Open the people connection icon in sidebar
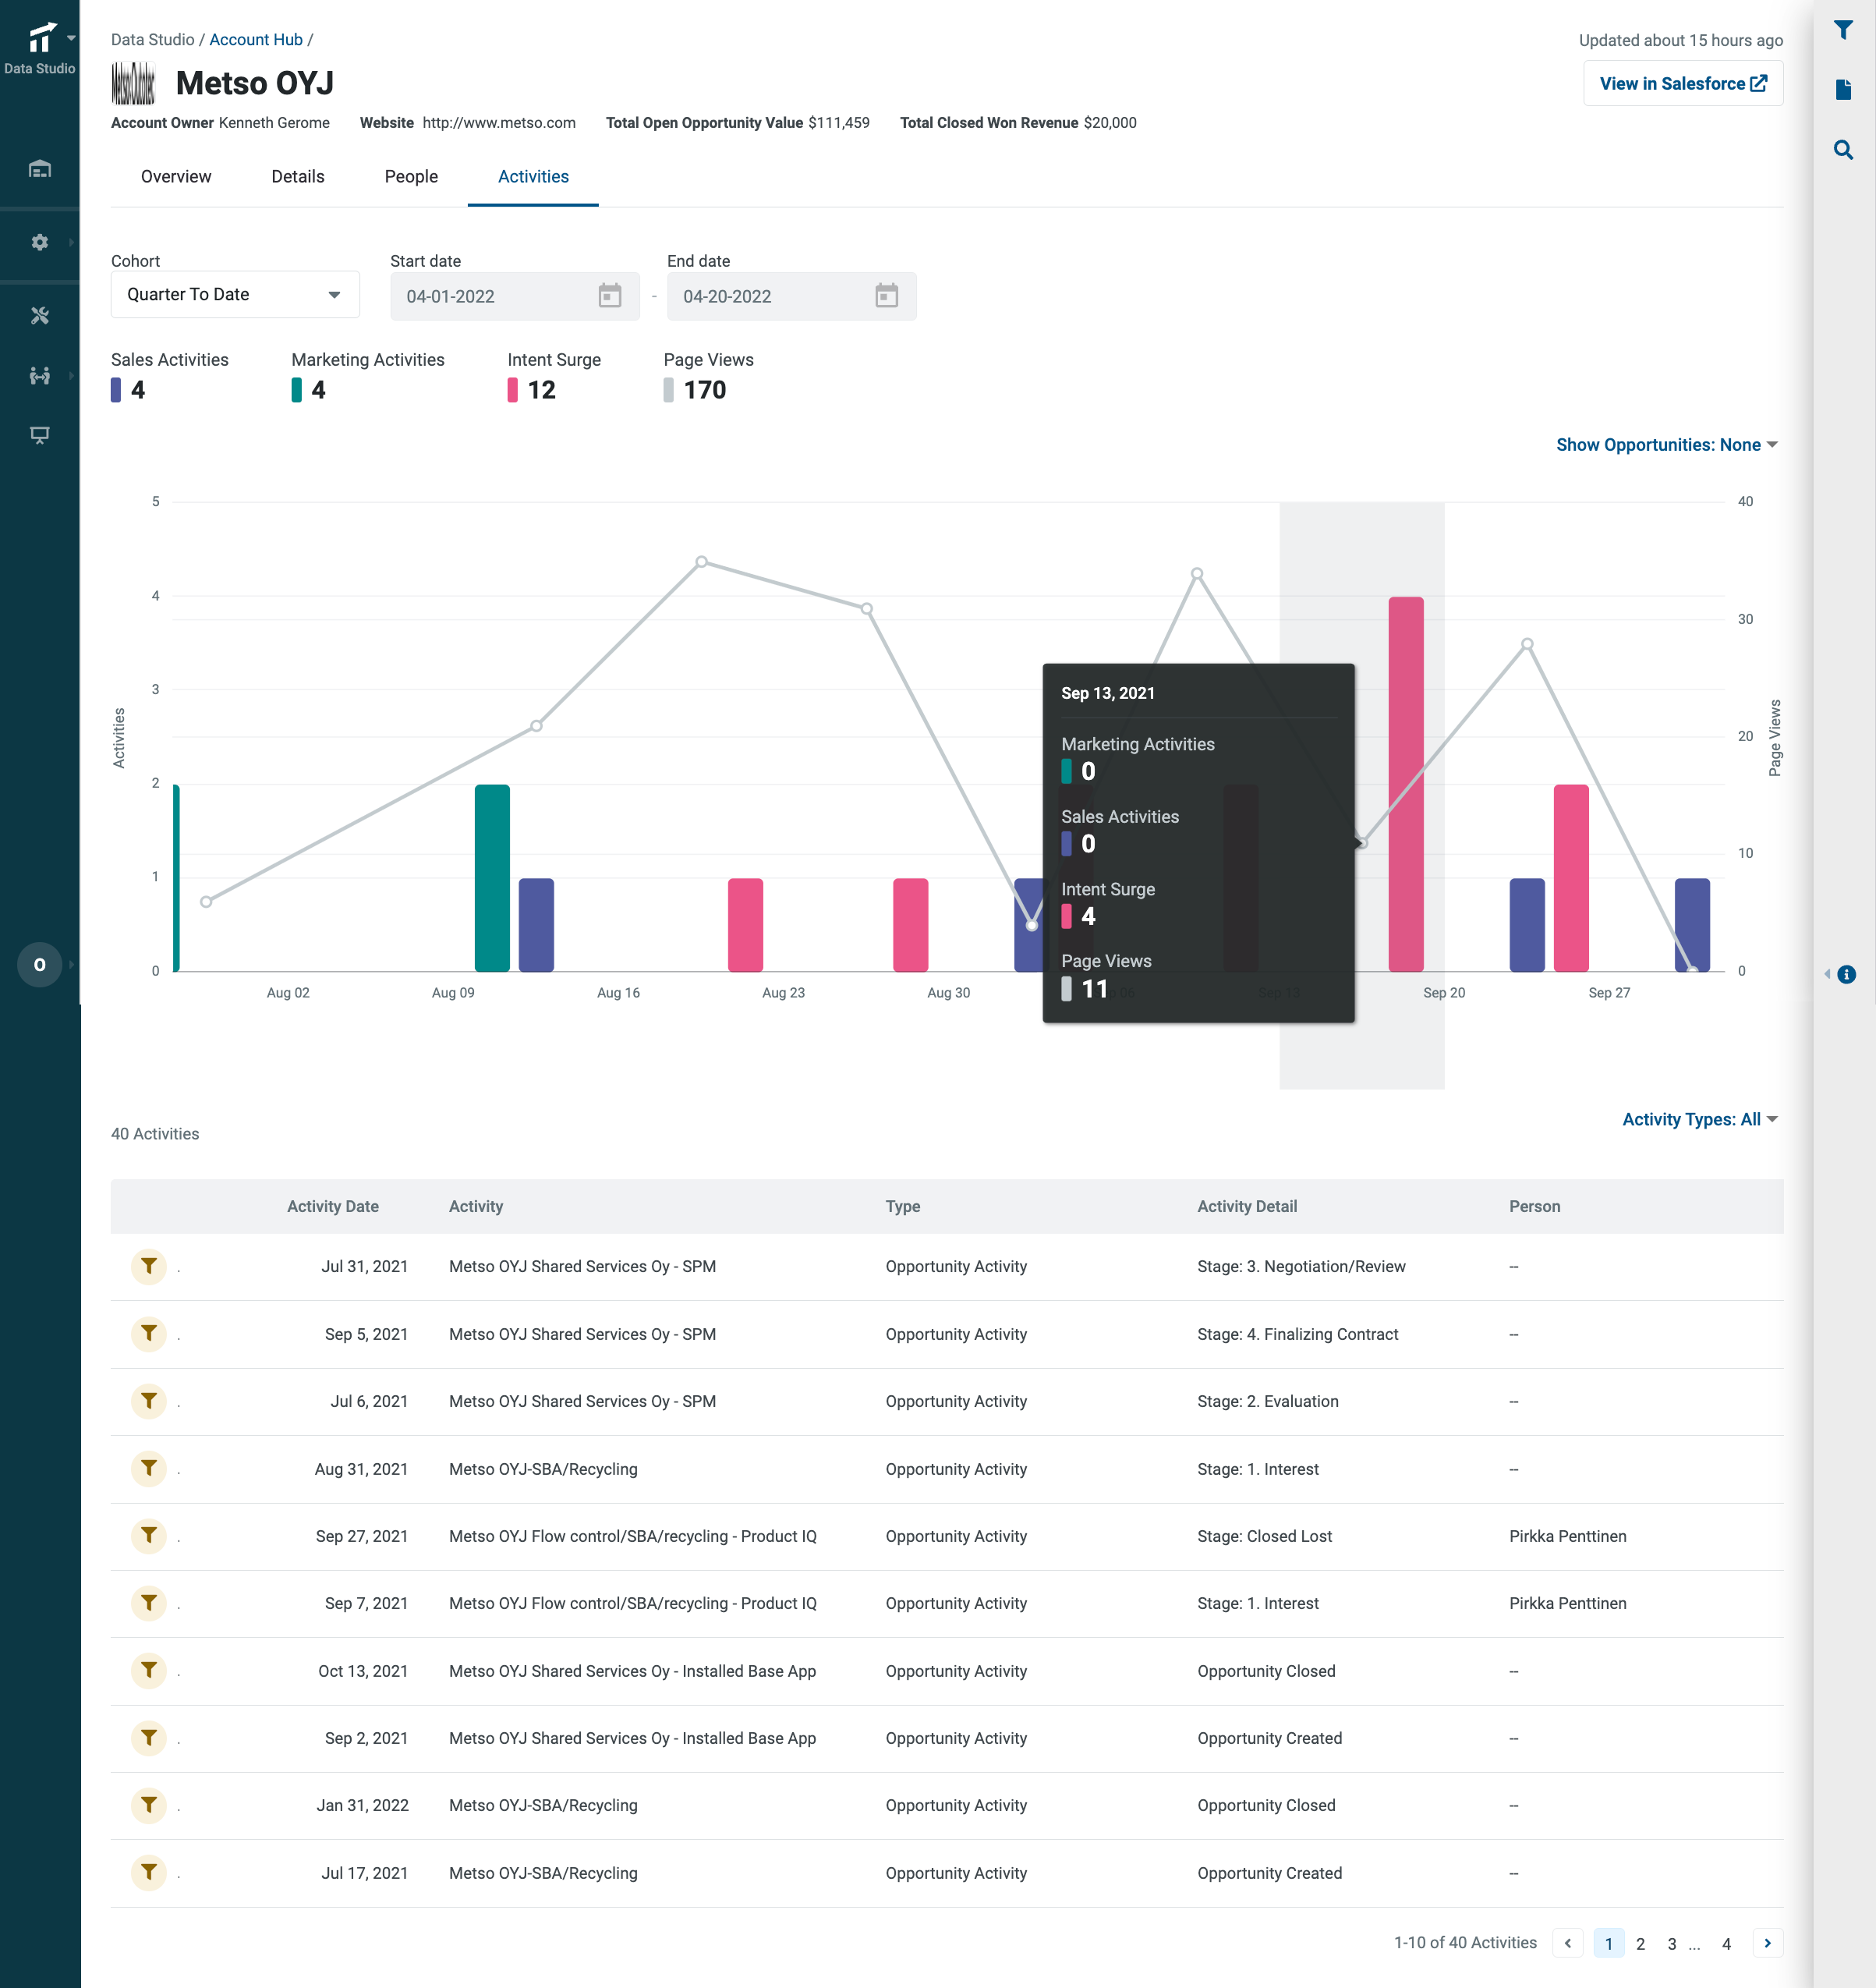1876x1988 pixels. (40, 376)
